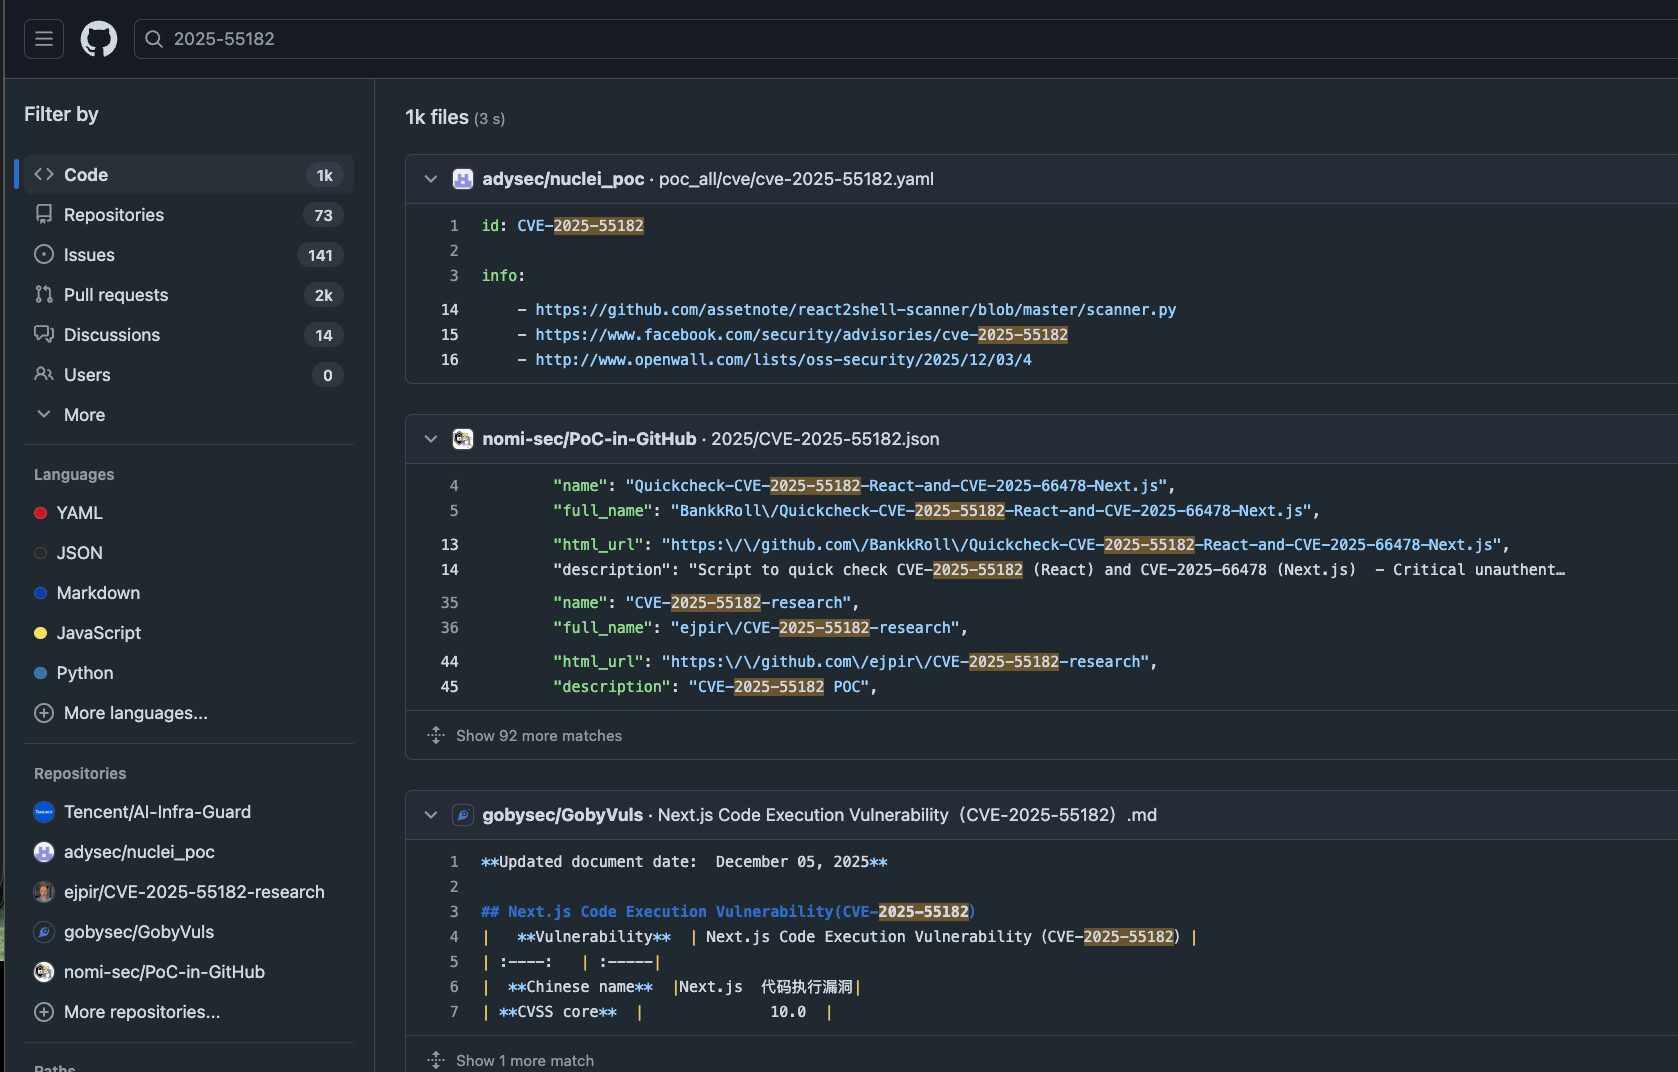Click the Discussions speech-bubble icon
Viewport: 1678px width, 1072px height.
(44, 334)
